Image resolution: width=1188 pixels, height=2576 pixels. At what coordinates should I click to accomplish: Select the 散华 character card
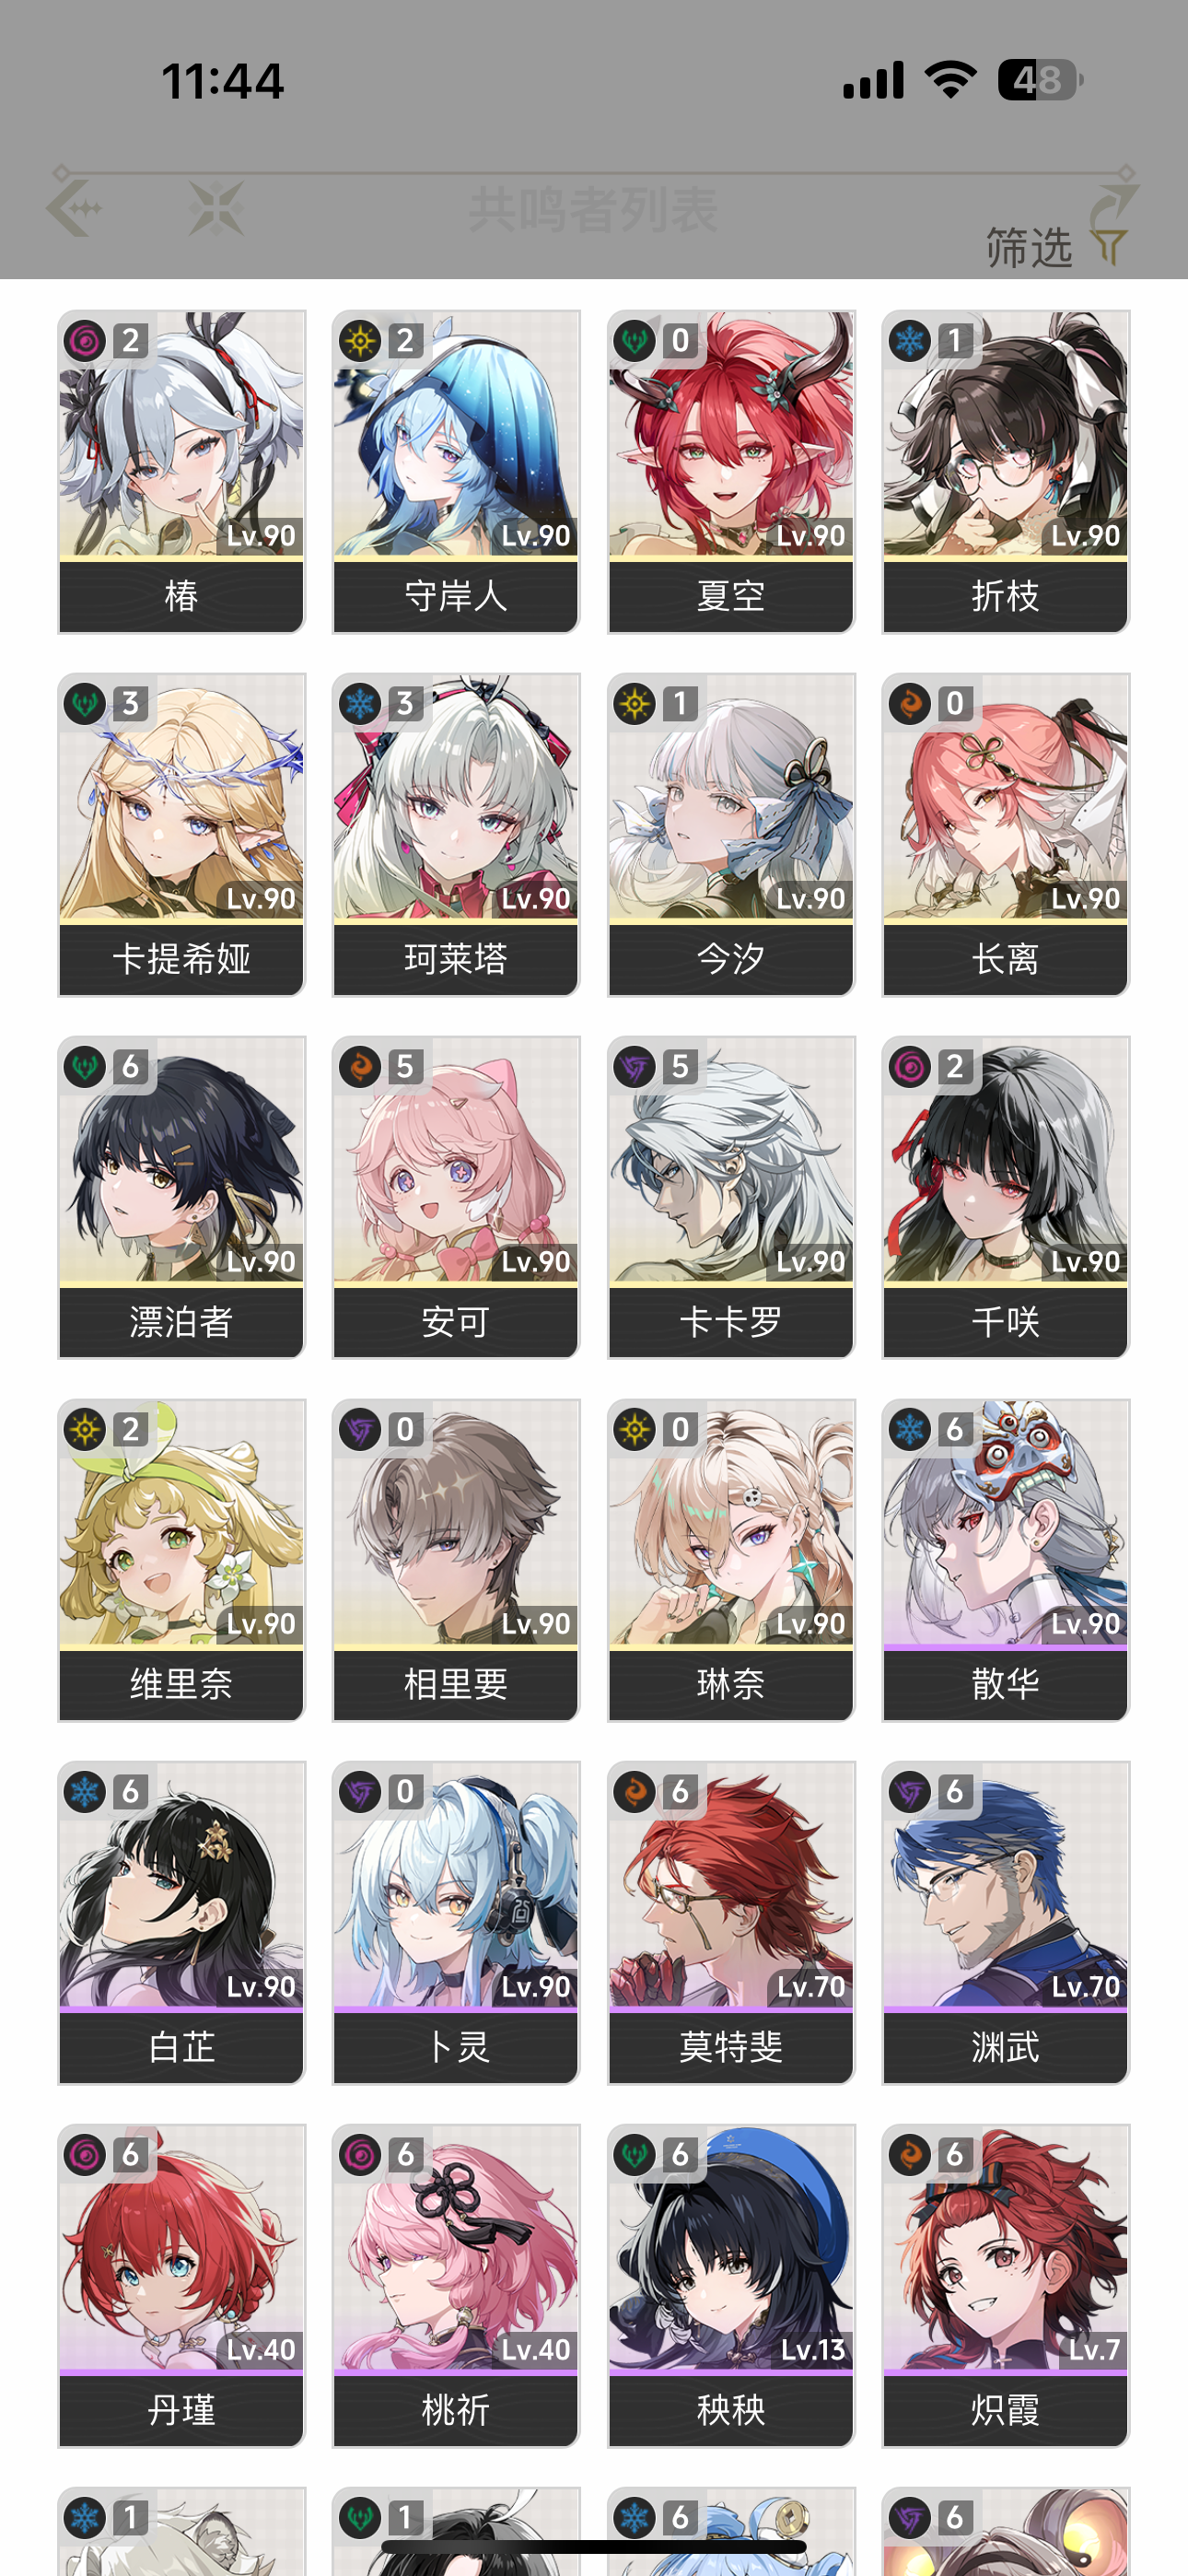(1006, 1560)
